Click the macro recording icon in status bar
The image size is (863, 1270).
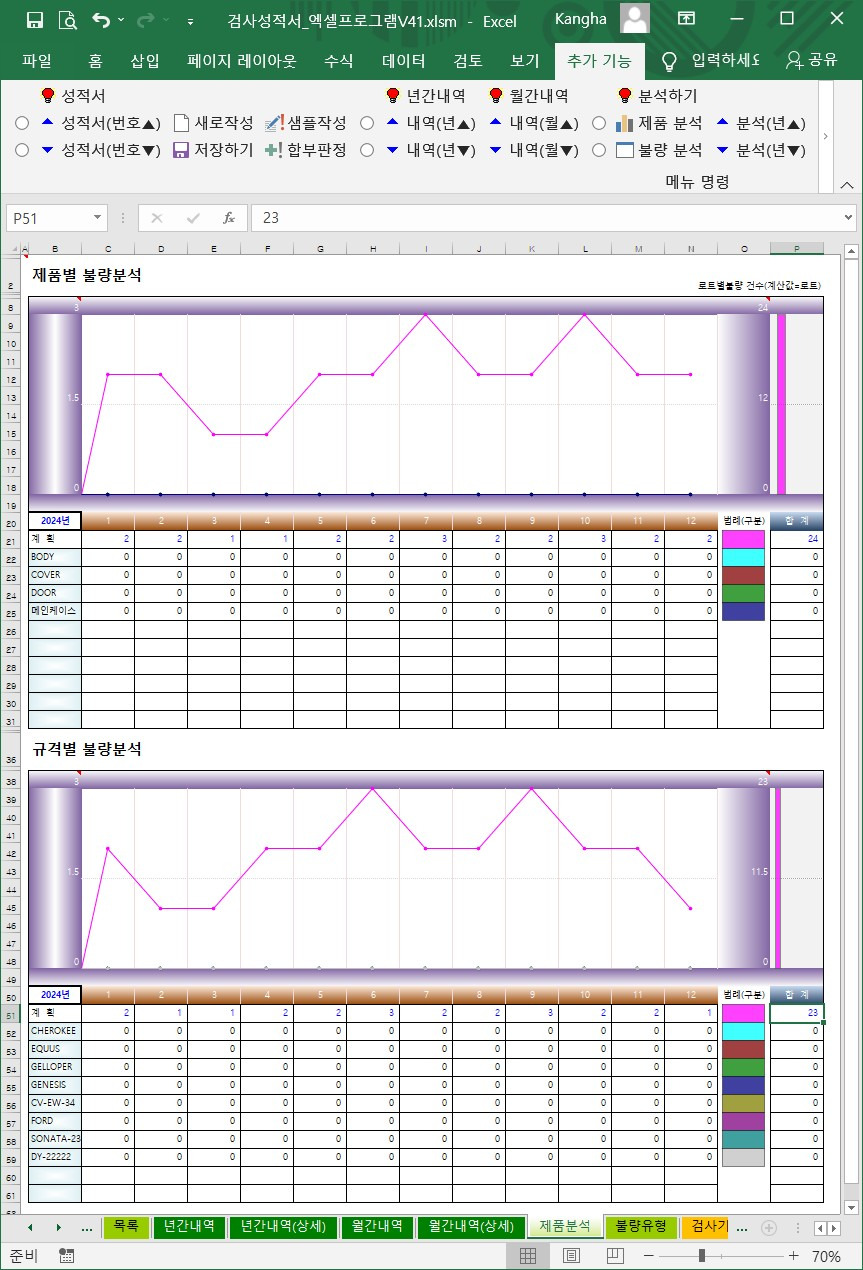[67, 1256]
